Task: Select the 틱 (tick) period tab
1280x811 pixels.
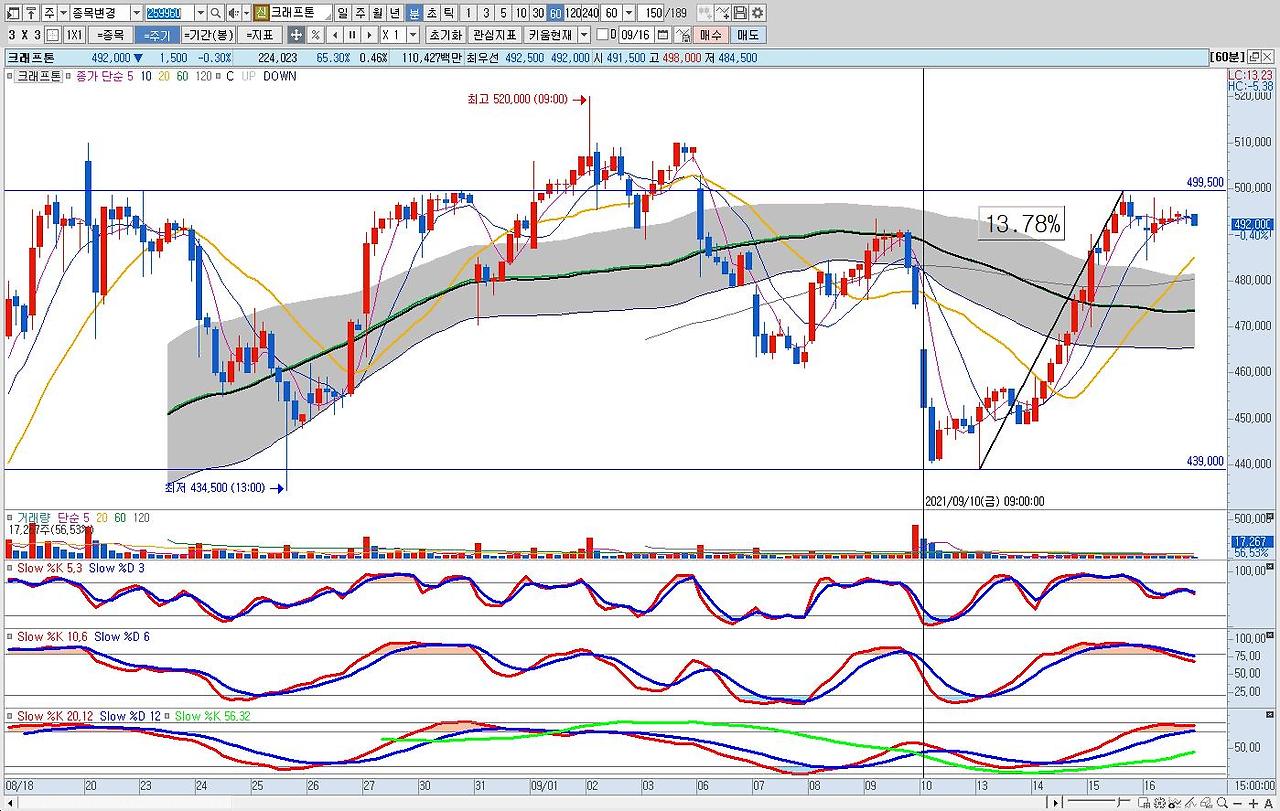Action: point(448,13)
